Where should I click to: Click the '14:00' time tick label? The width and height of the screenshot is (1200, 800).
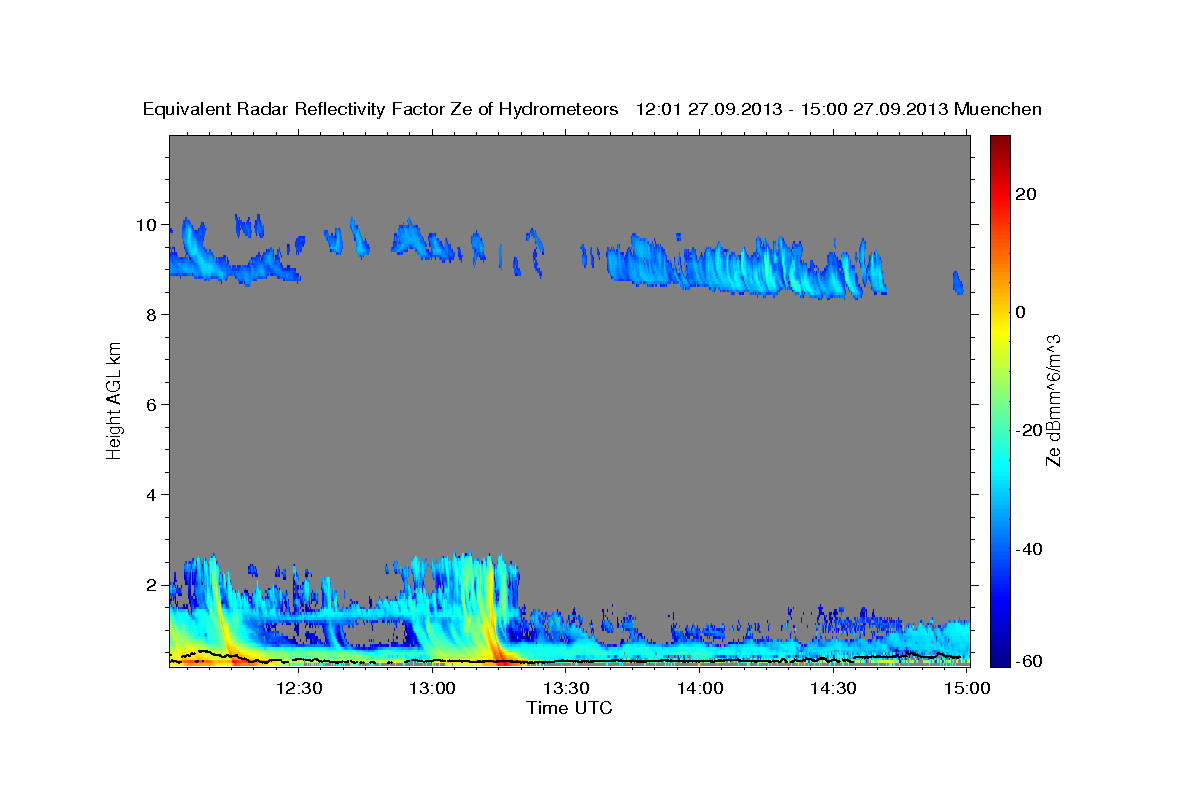point(700,688)
